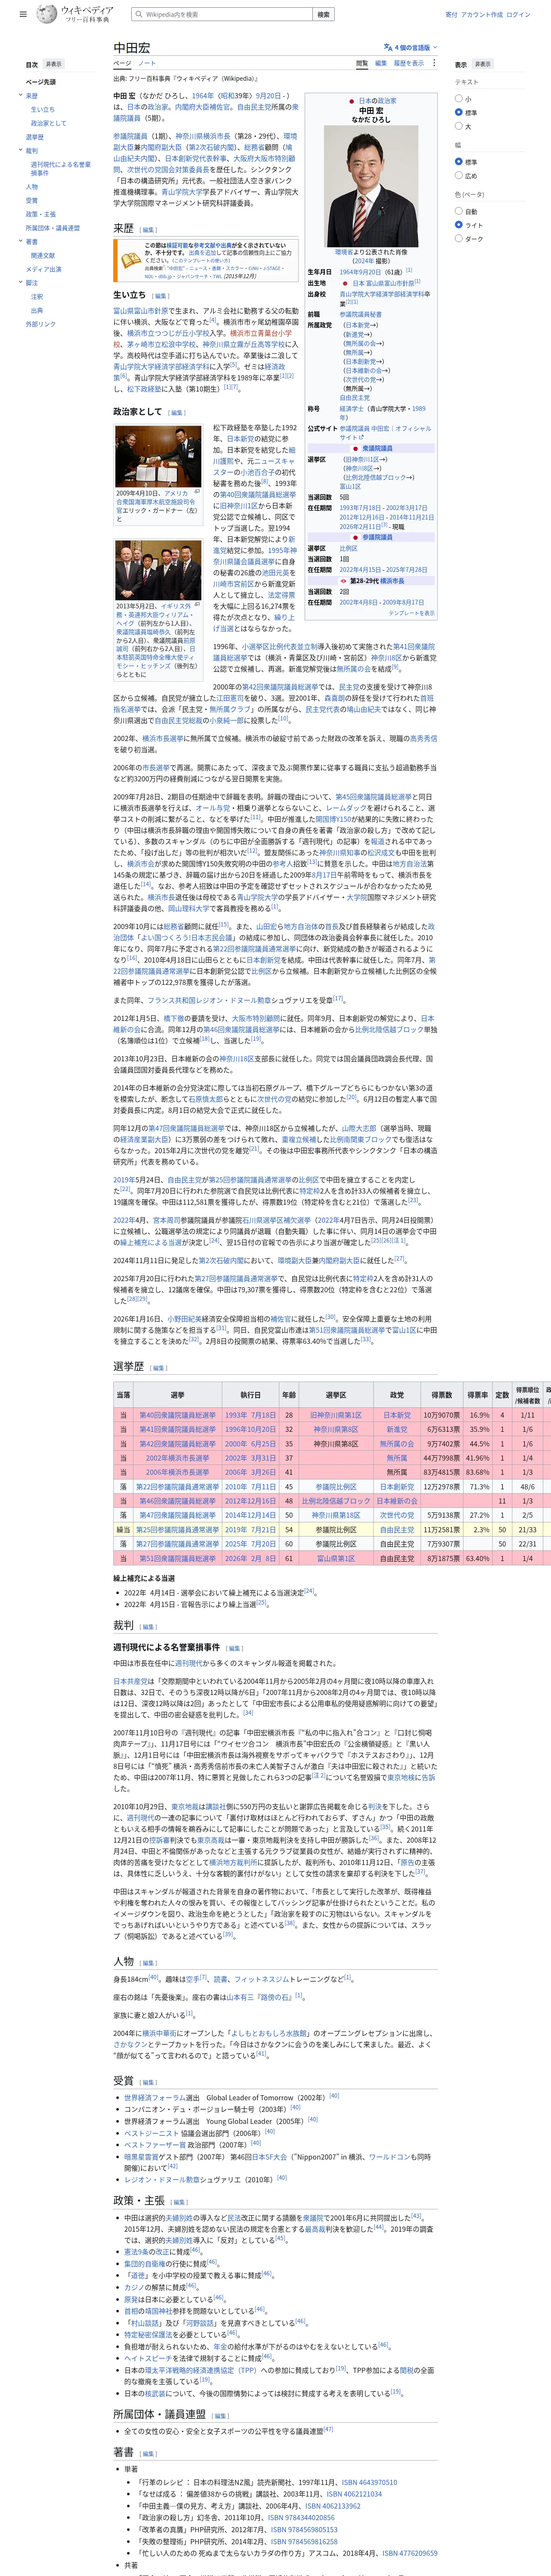Open the ページ tab
The image size is (551, 2576).
click(x=122, y=63)
